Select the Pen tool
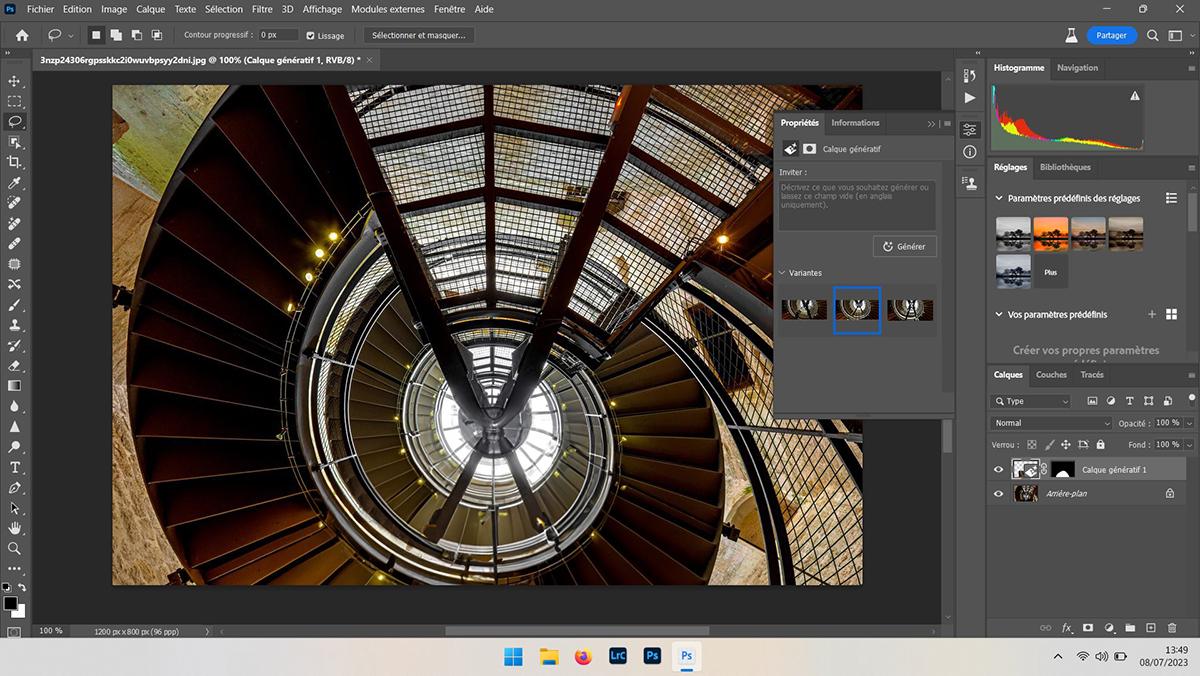Viewport: 1200px width, 676px height. pos(14,487)
